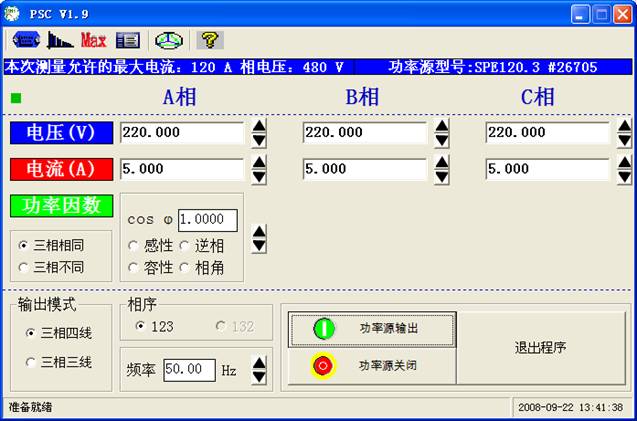This screenshot has width=637, height=421.
Task: Open the harmonic bar chart tool
Action: pos(60,40)
